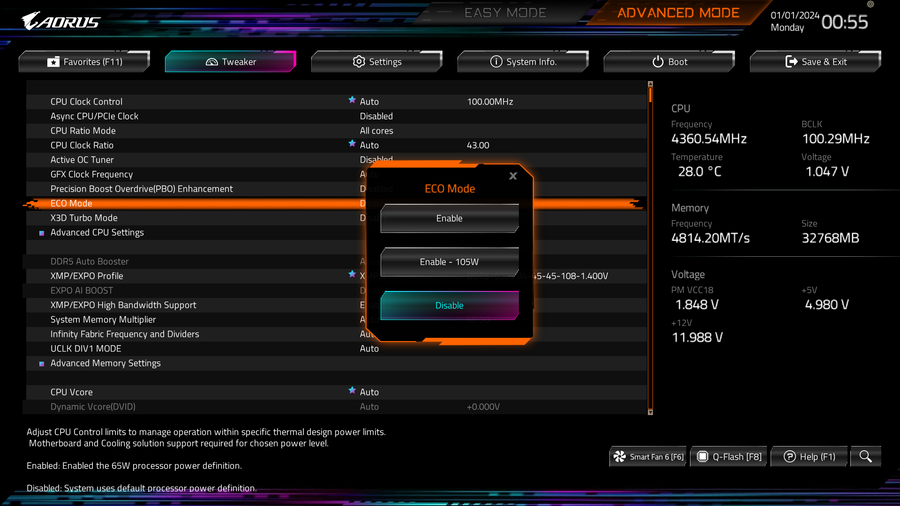Switch to Easy Mode
Image resolution: width=900 pixels, height=506 pixels.
click(x=505, y=13)
